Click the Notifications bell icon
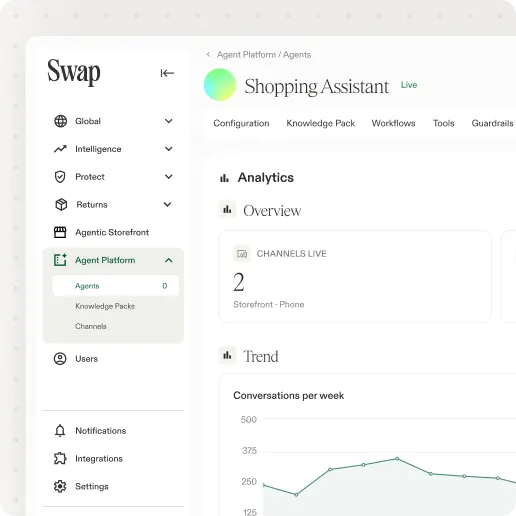Image resolution: width=516 pixels, height=516 pixels. coord(60,430)
